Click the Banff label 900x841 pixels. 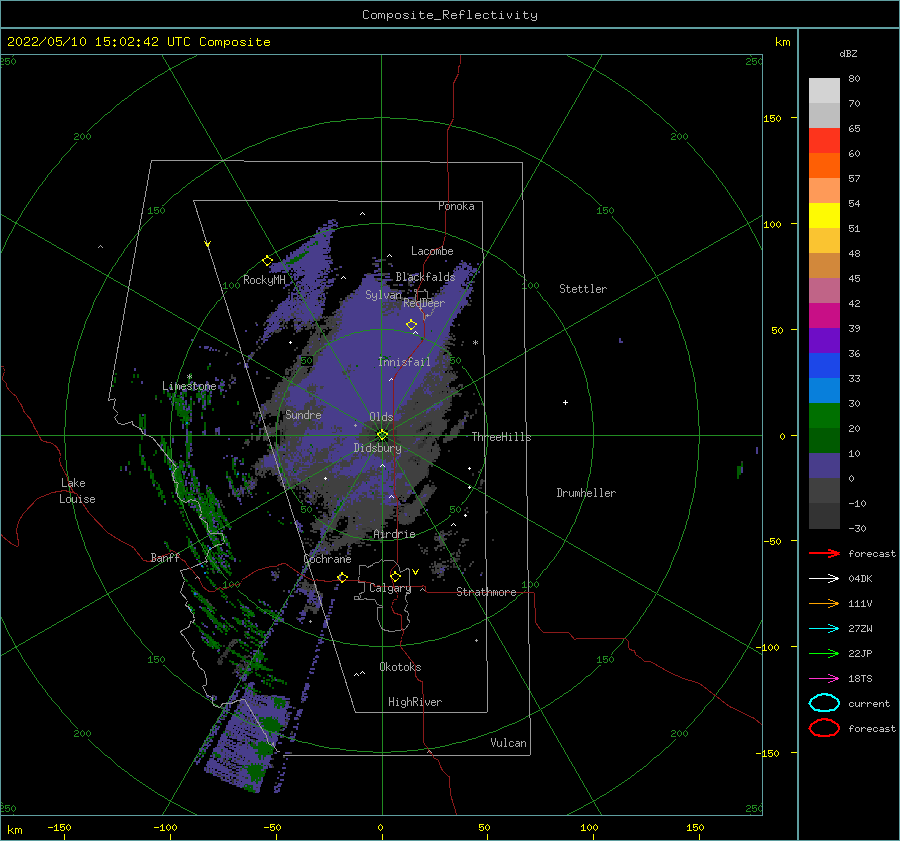coord(165,557)
